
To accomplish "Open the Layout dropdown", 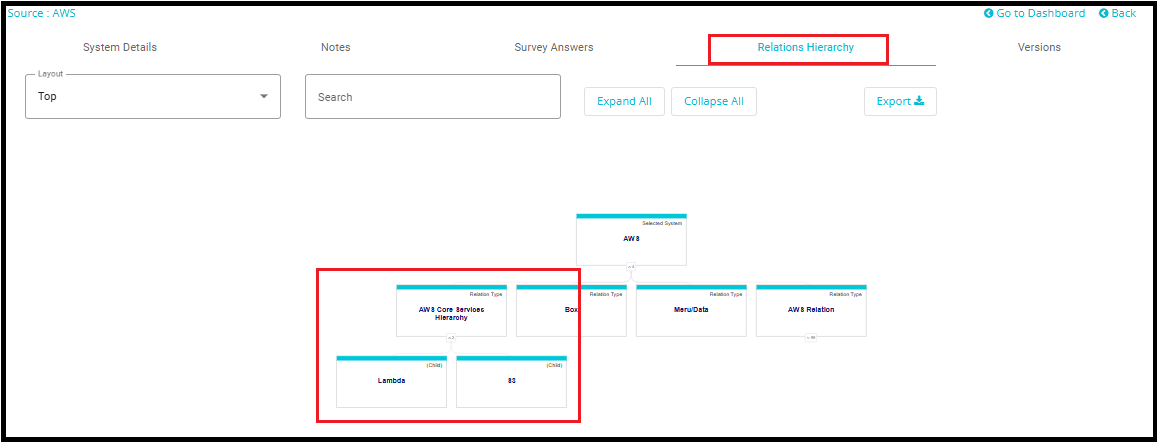I will tap(152, 97).
